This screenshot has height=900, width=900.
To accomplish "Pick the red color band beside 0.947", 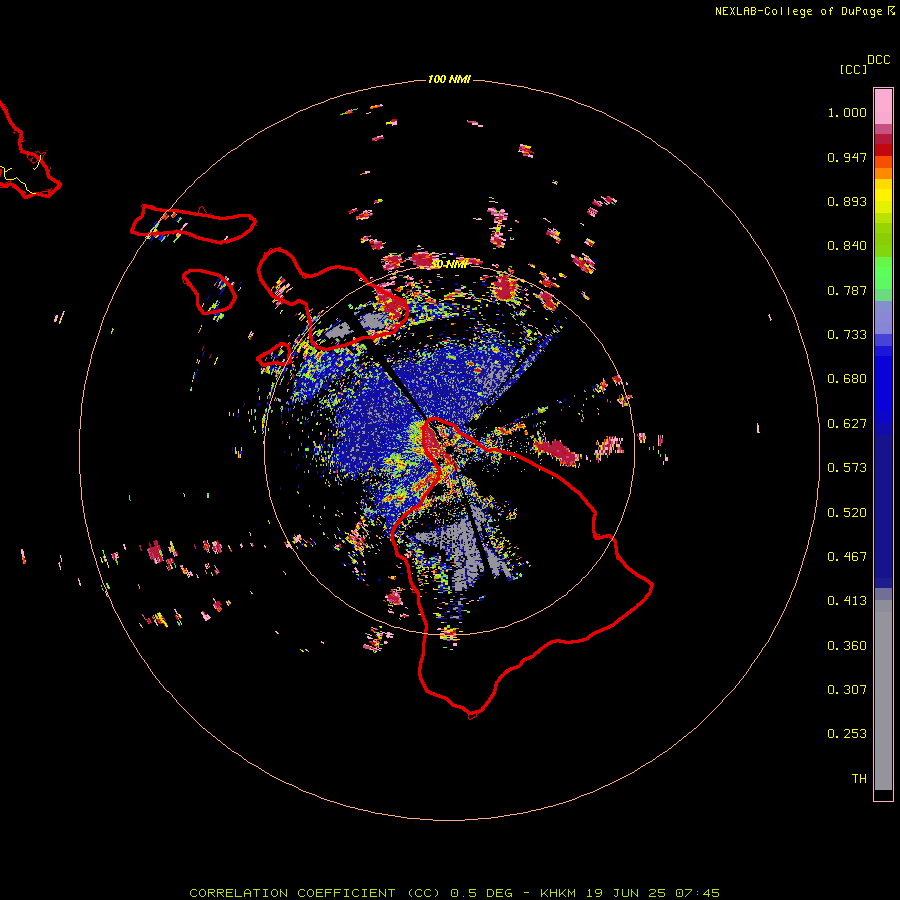I will click(883, 150).
